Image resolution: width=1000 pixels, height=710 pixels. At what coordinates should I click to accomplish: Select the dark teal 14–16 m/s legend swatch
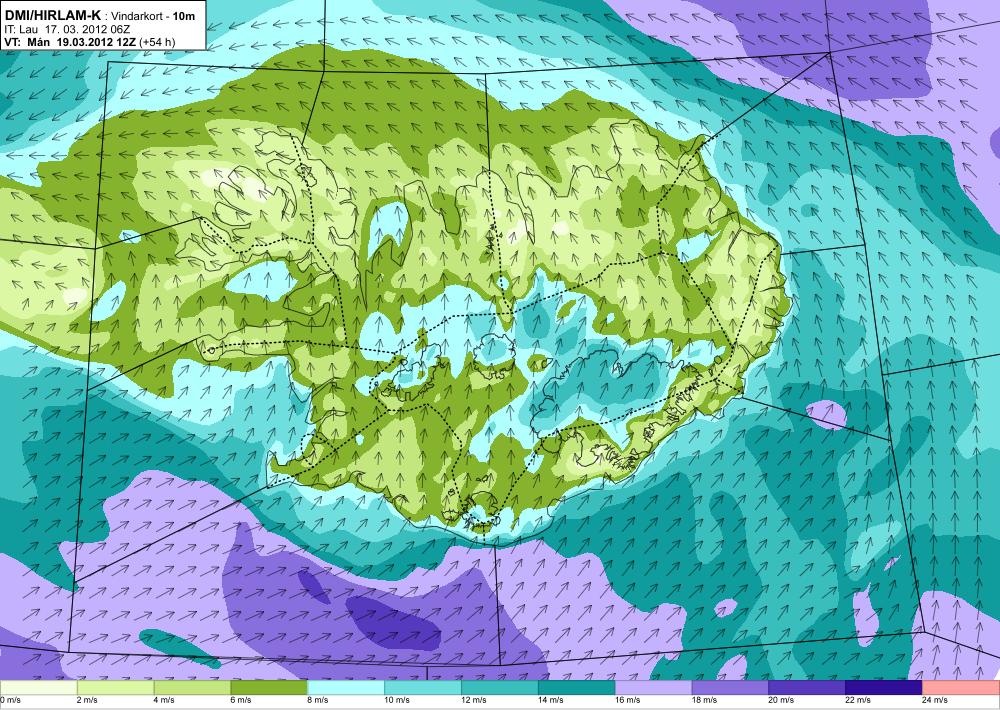coord(577,688)
